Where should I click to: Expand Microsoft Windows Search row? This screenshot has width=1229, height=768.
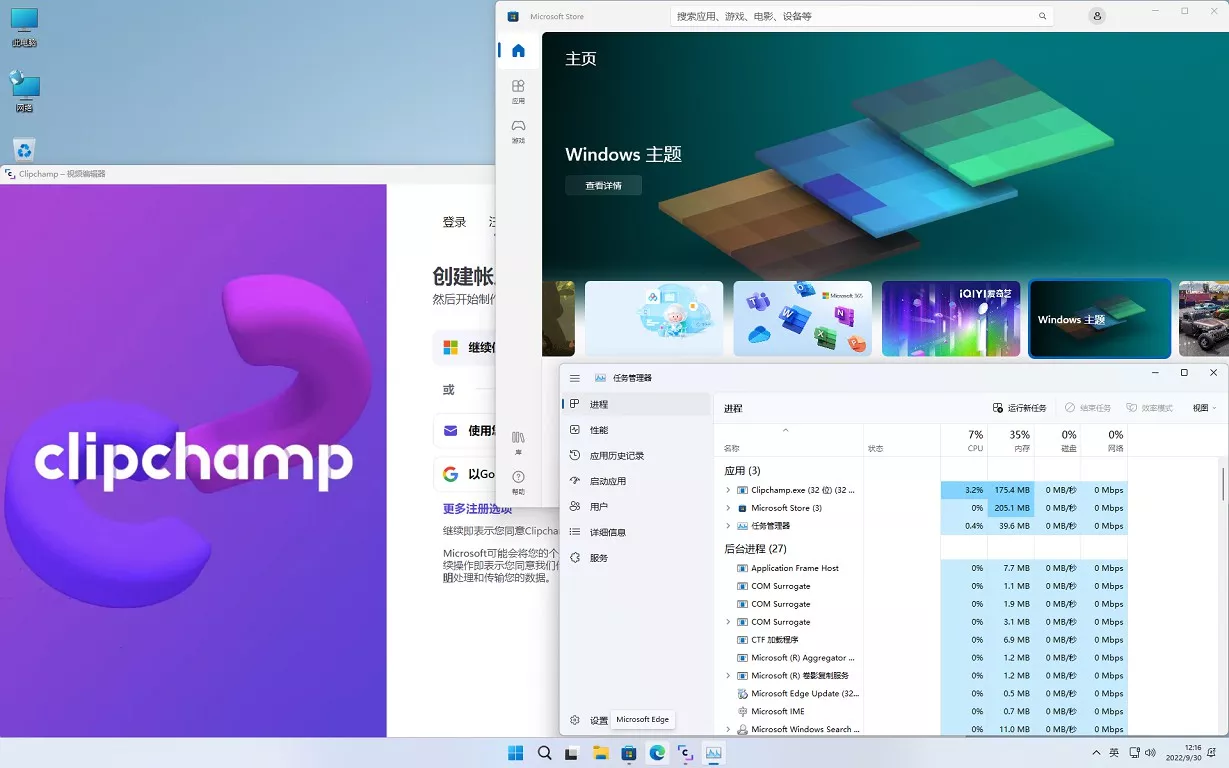click(x=728, y=729)
